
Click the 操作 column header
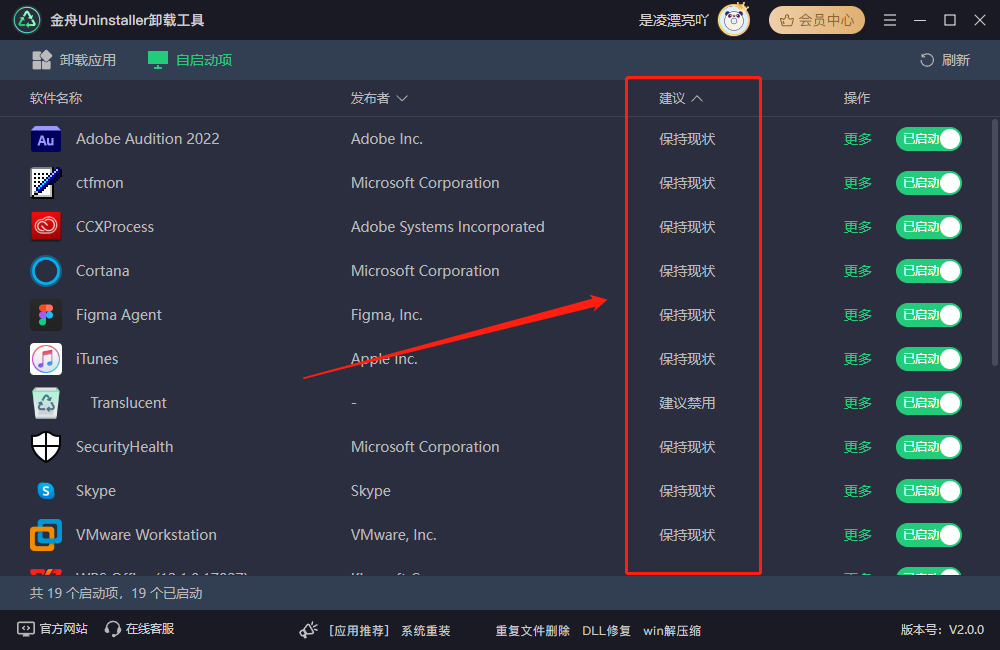pyautogui.click(x=857, y=98)
